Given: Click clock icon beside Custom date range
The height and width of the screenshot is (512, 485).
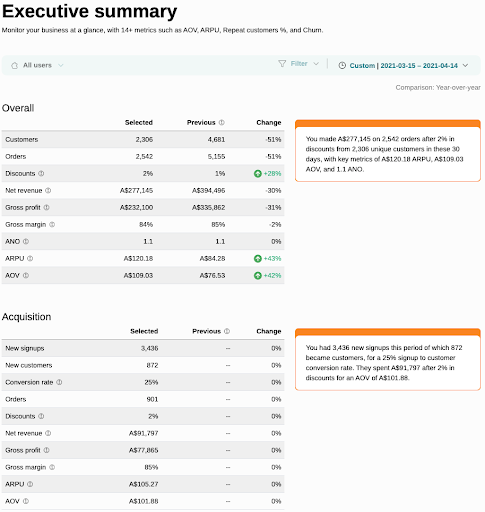Looking at the screenshot, I should (342, 65).
